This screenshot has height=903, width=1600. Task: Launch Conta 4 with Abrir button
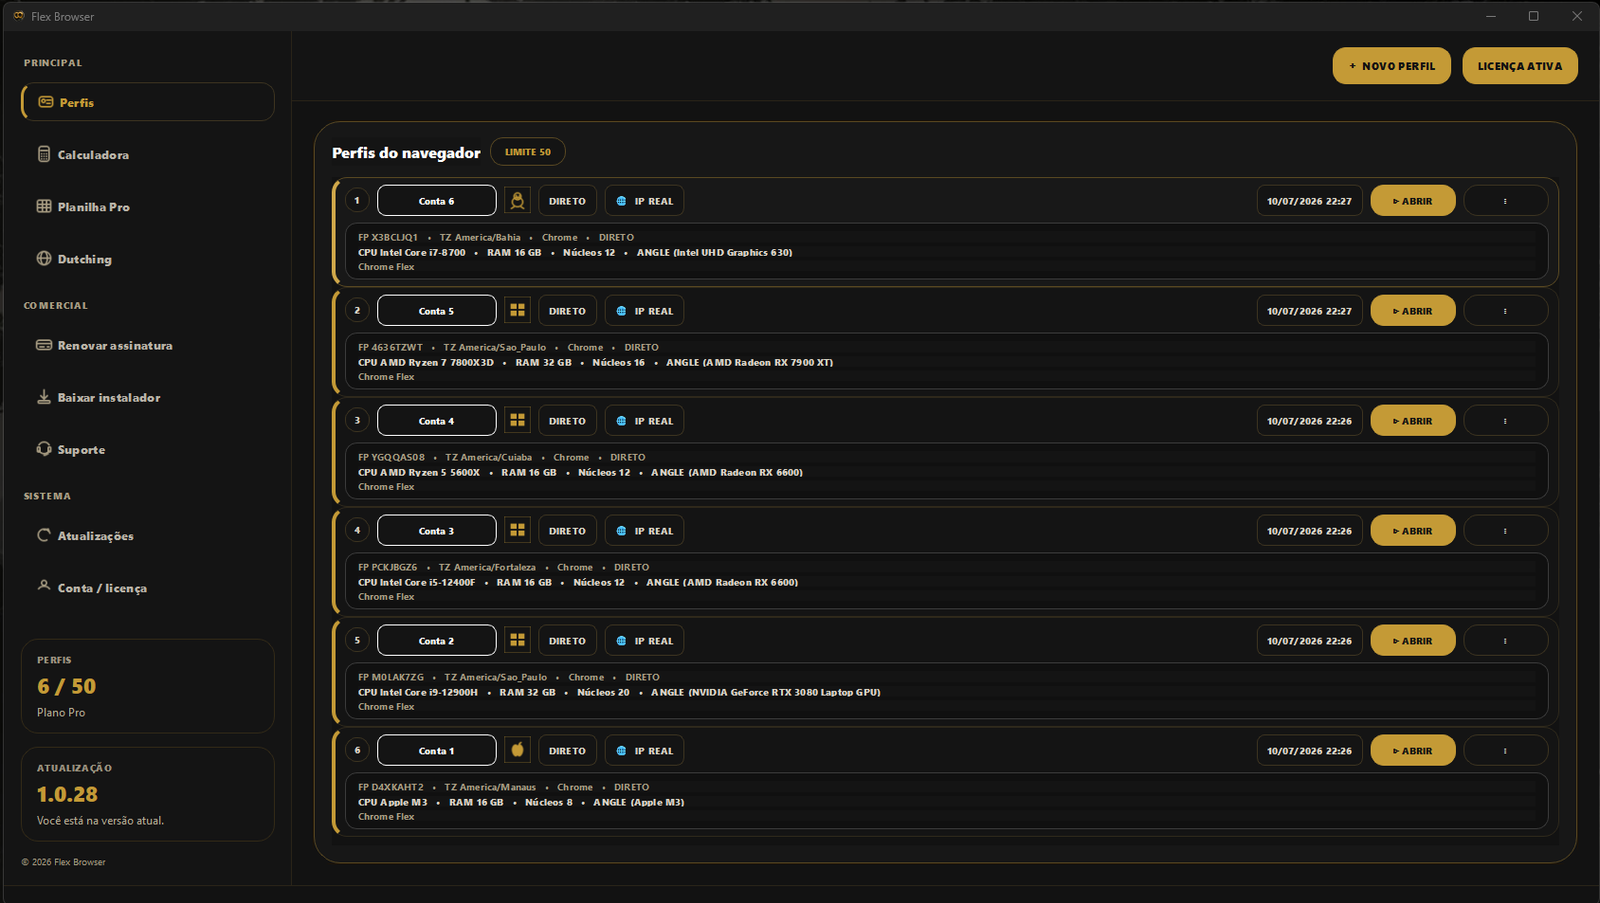pos(1413,421)
